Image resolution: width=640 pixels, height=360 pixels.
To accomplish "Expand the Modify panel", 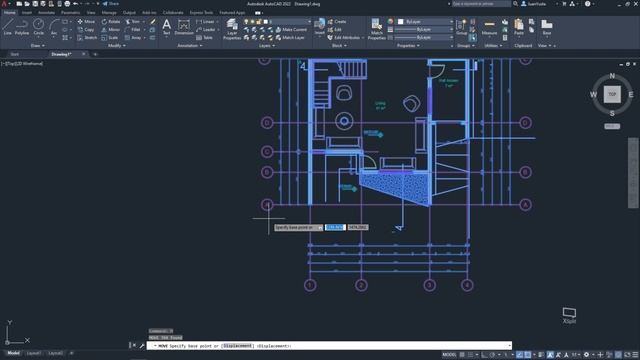I will click(x=117, y=46).
